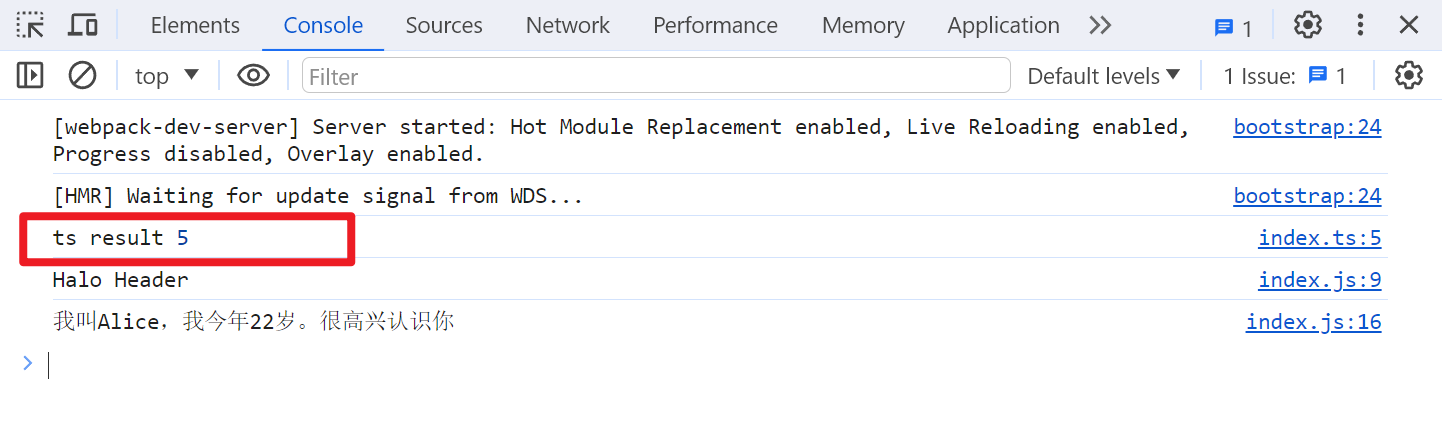Switch to the Elements tab
Viewport: 1442px width, 437px height.
click(195, 25)
